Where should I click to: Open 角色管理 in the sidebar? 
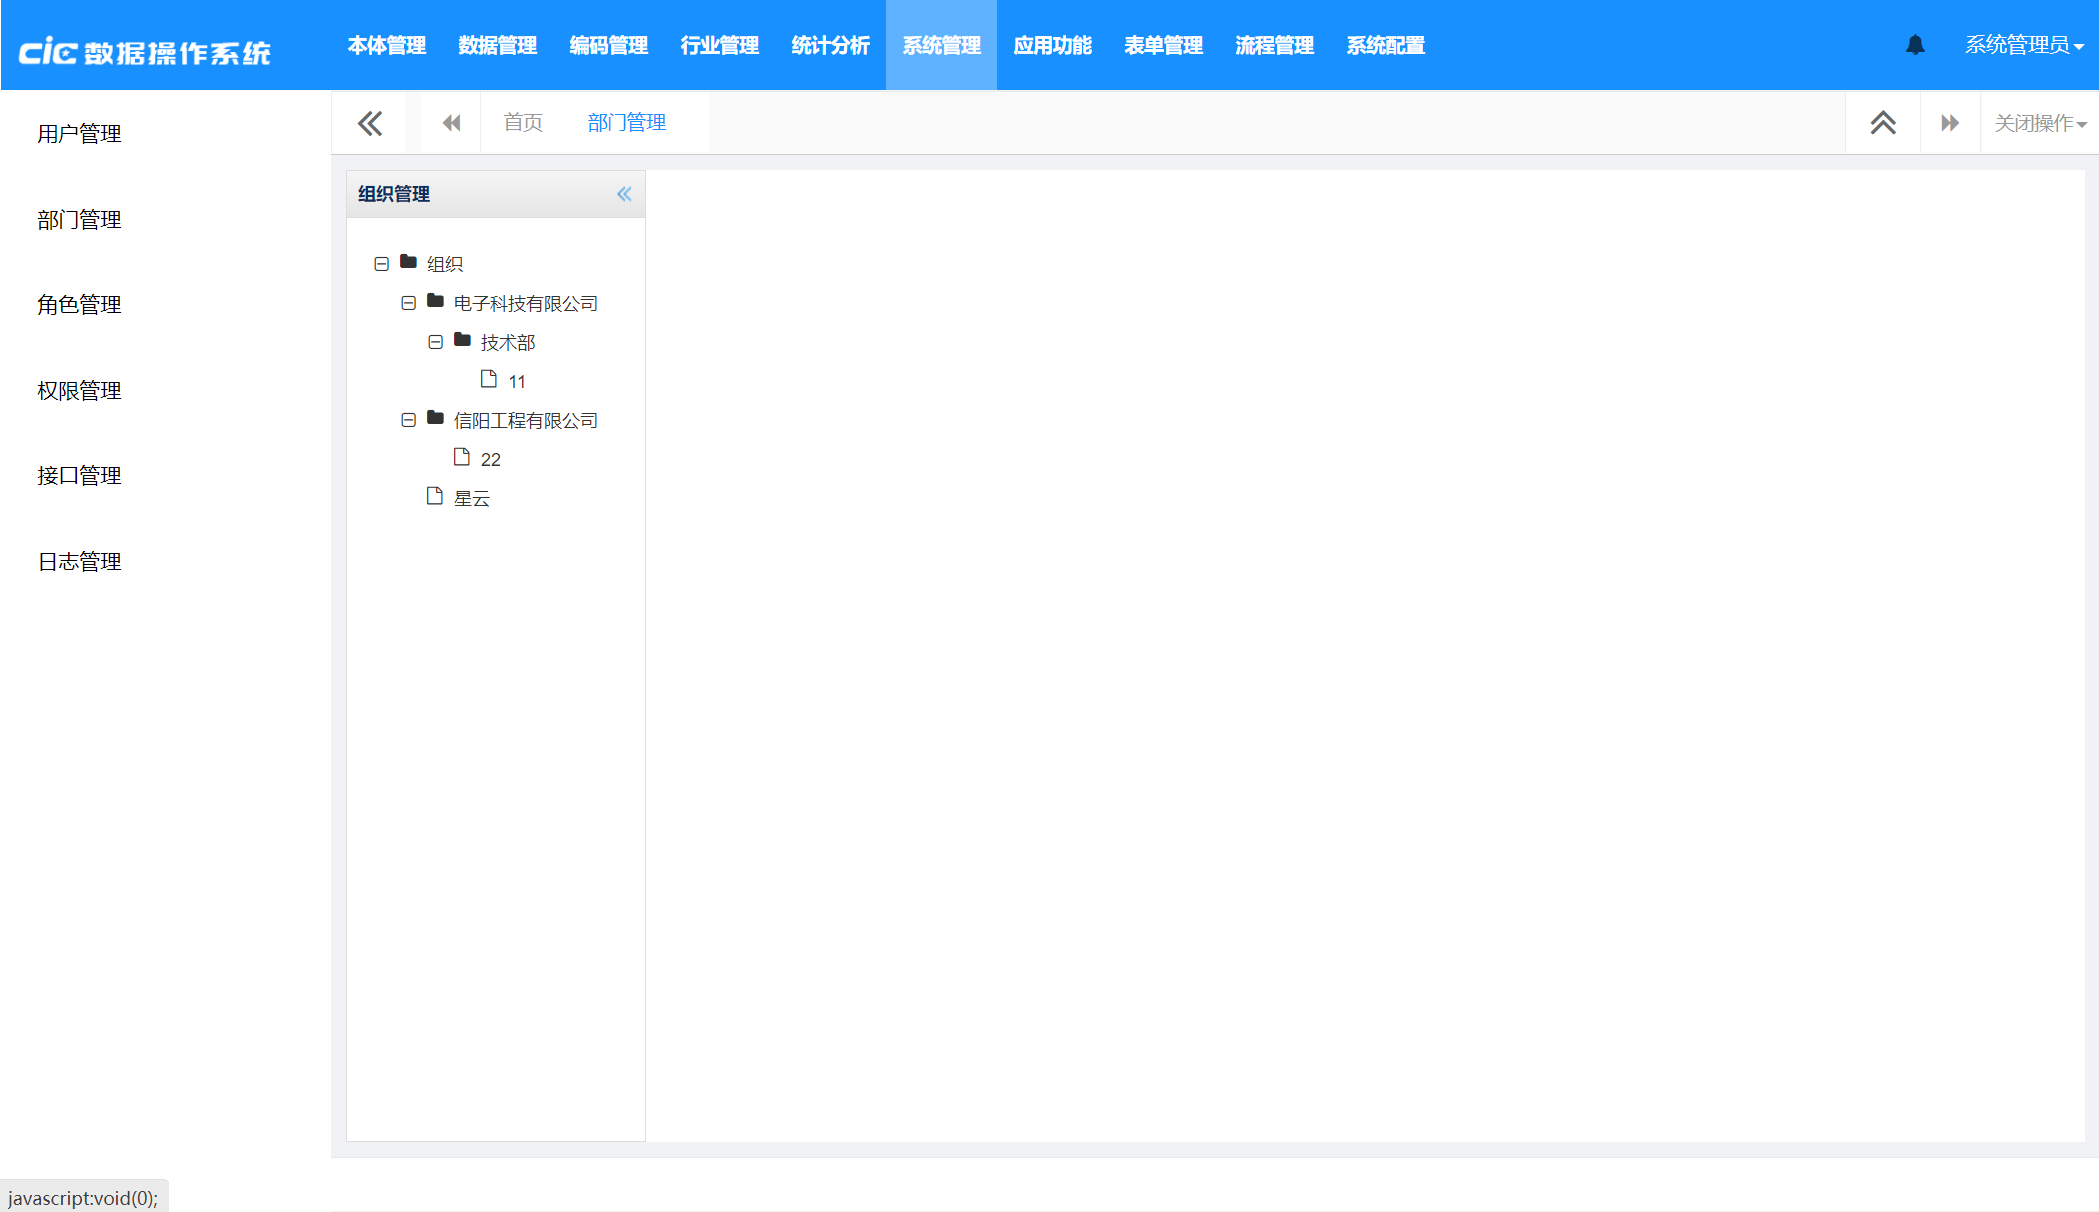click(79, 305)
